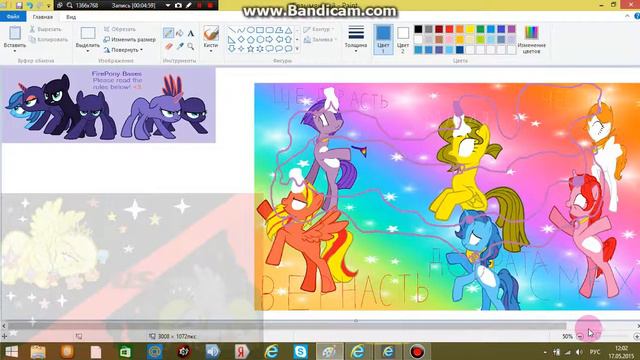Pick the green color swatch
Viewport: 640px width, 360px height.
480,29
